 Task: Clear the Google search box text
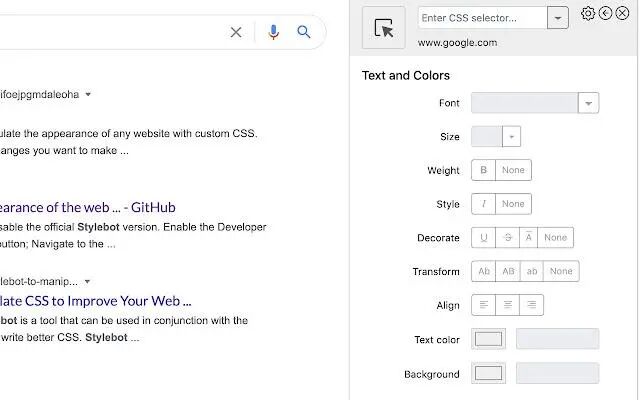(x=236, y=32)
